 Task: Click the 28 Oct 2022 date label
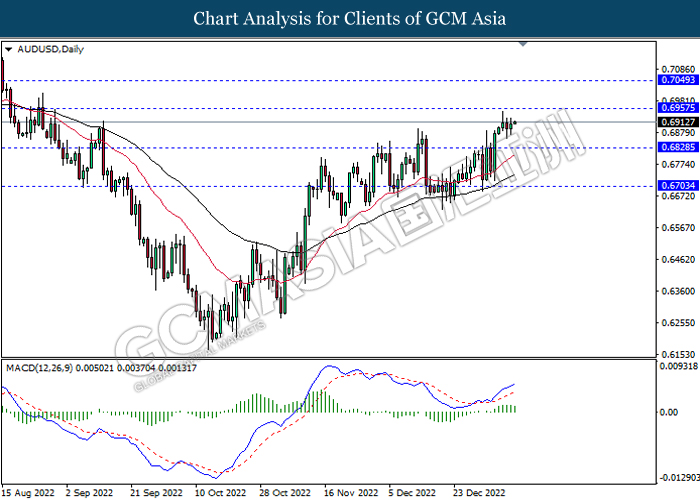click(x=285, y=493)
